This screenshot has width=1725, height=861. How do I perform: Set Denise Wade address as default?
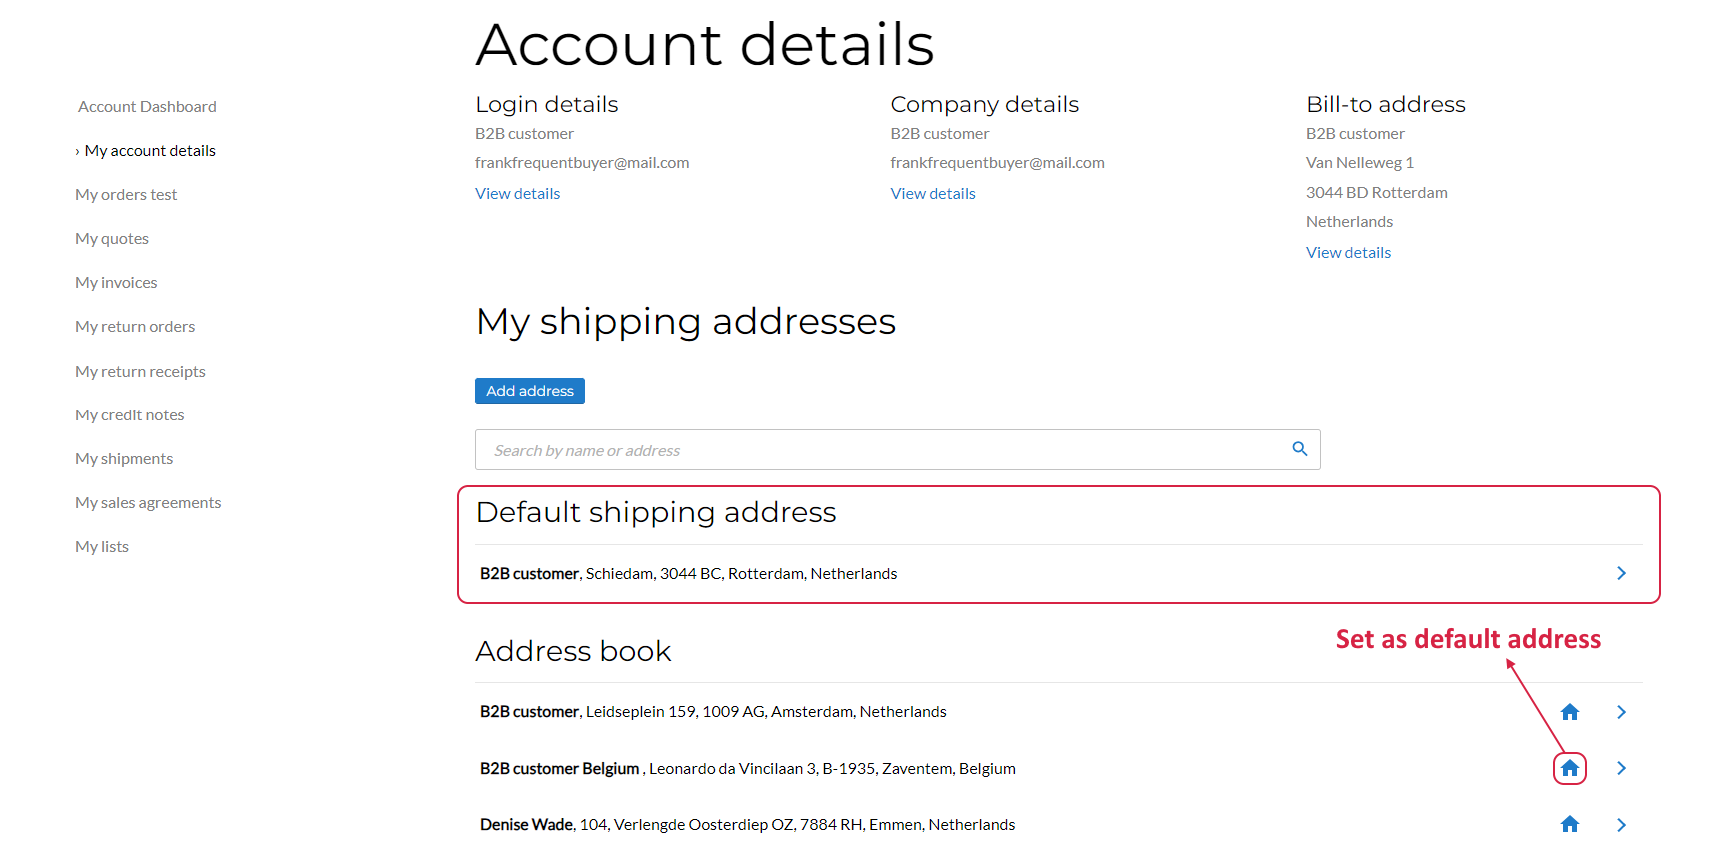tap(1569, 823)
